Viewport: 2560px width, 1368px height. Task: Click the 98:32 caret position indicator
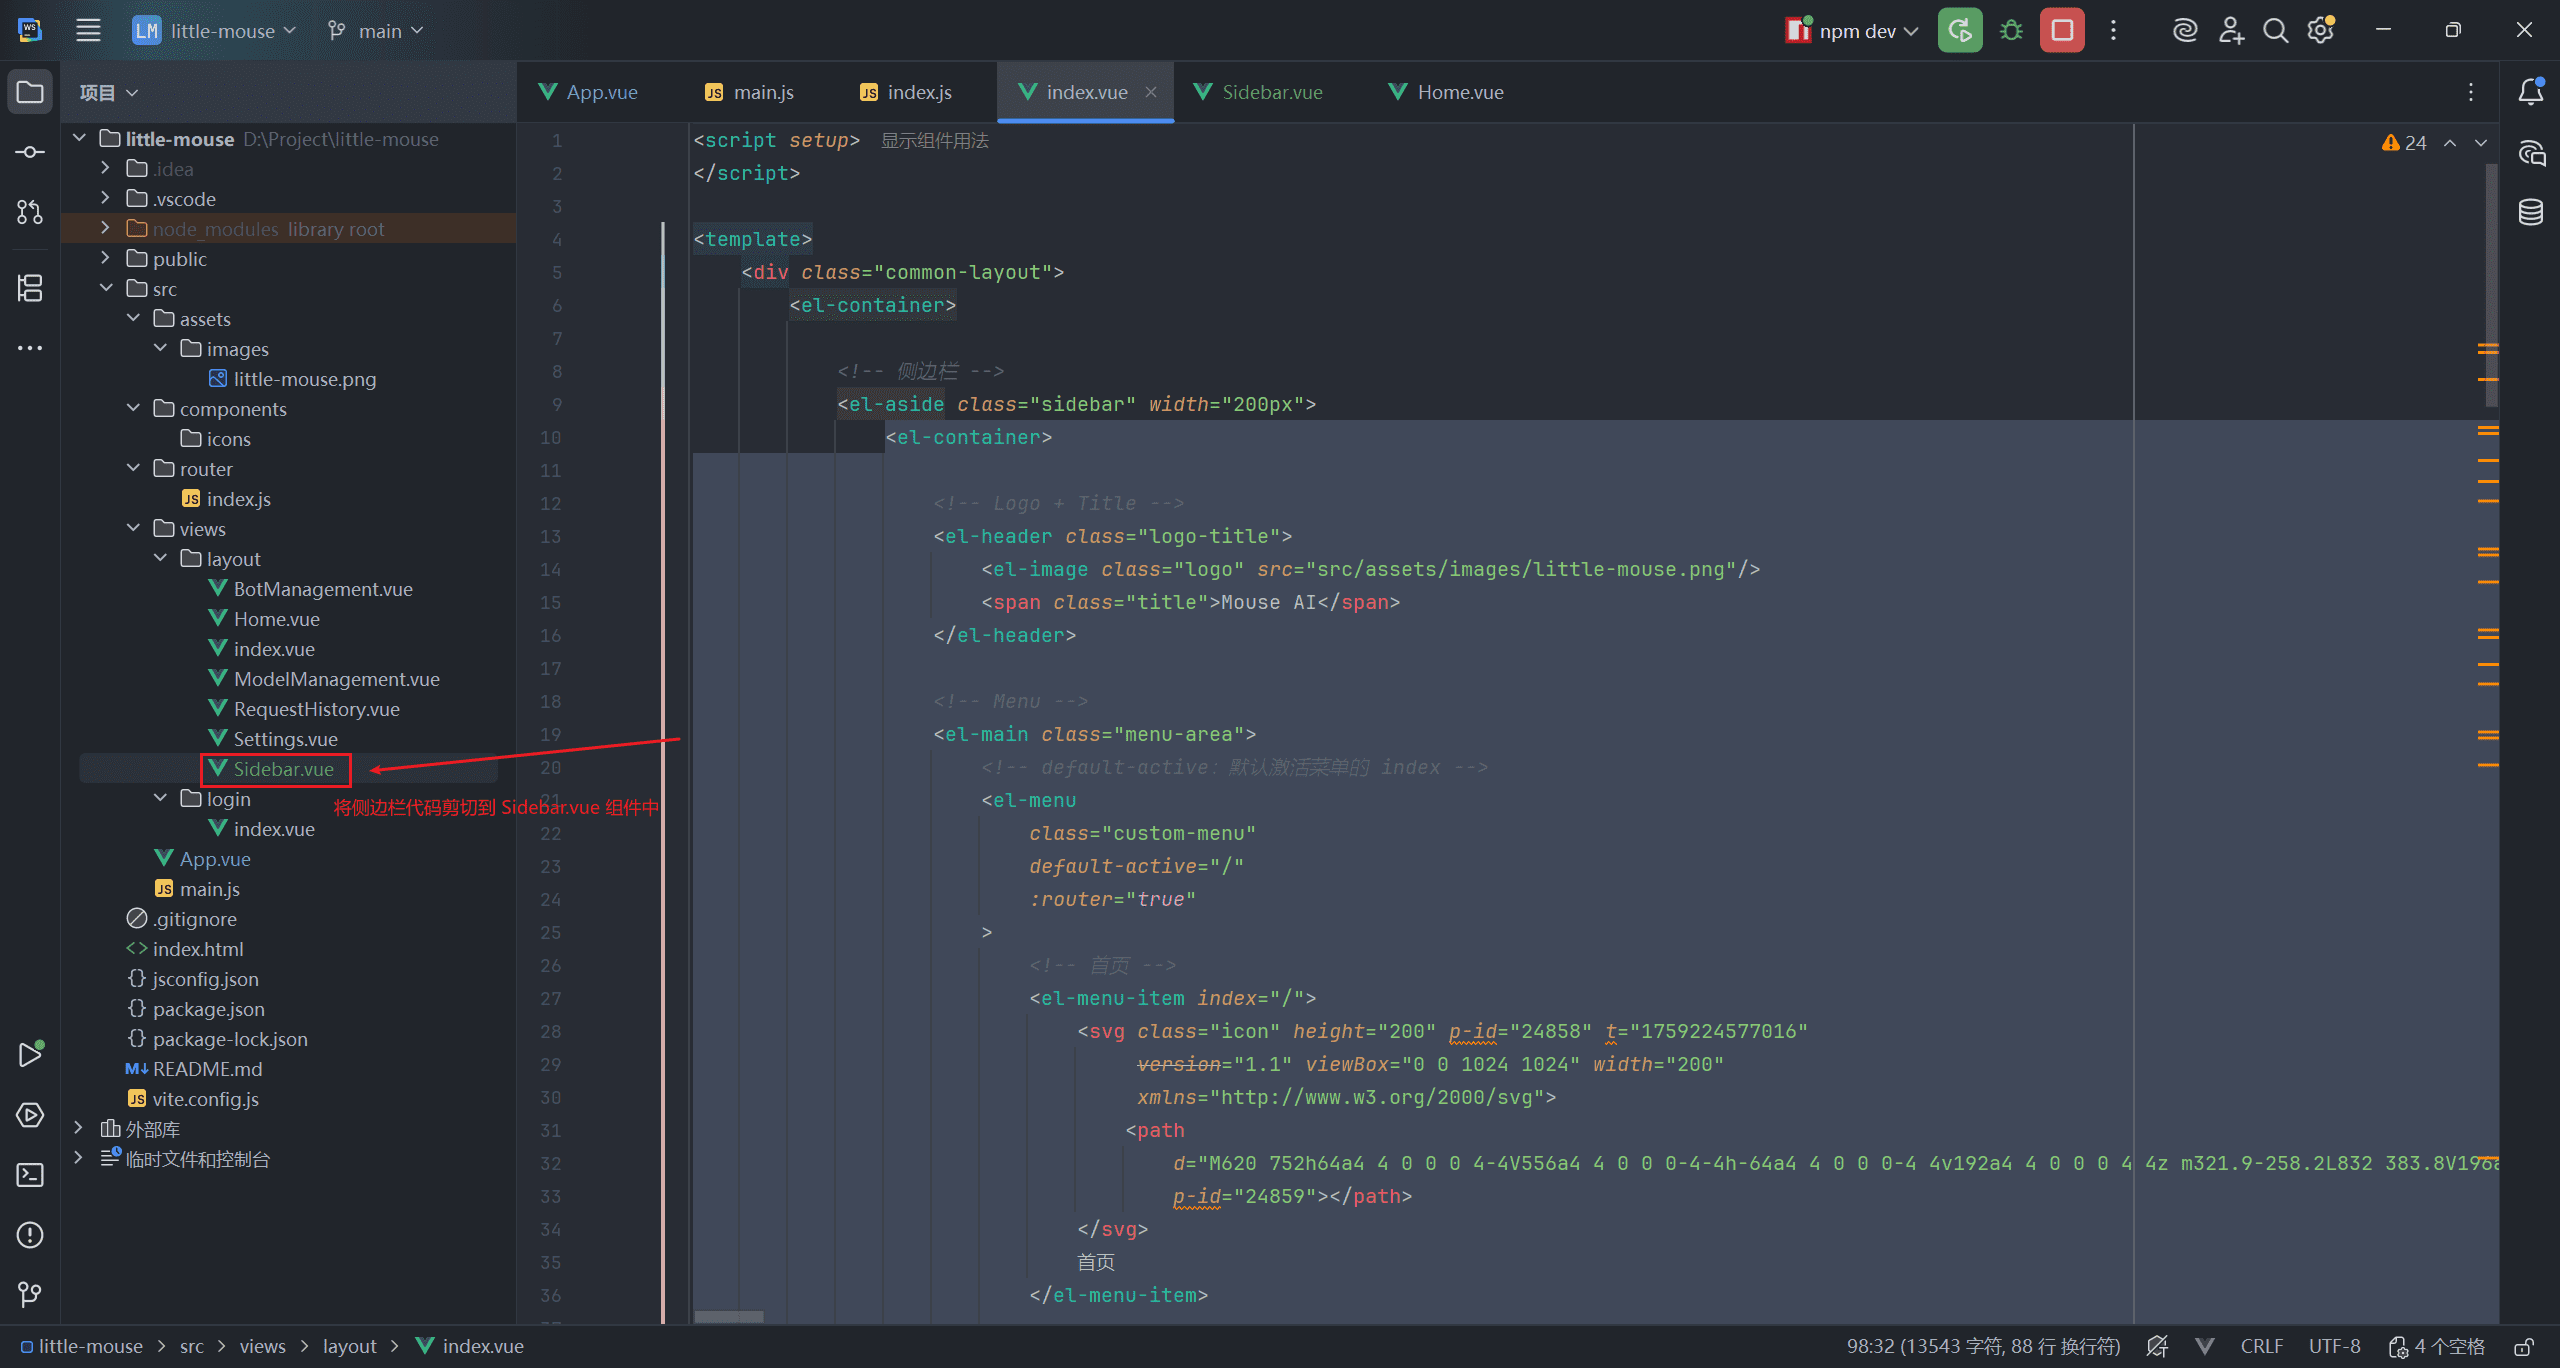[x=1983, y=1347]
